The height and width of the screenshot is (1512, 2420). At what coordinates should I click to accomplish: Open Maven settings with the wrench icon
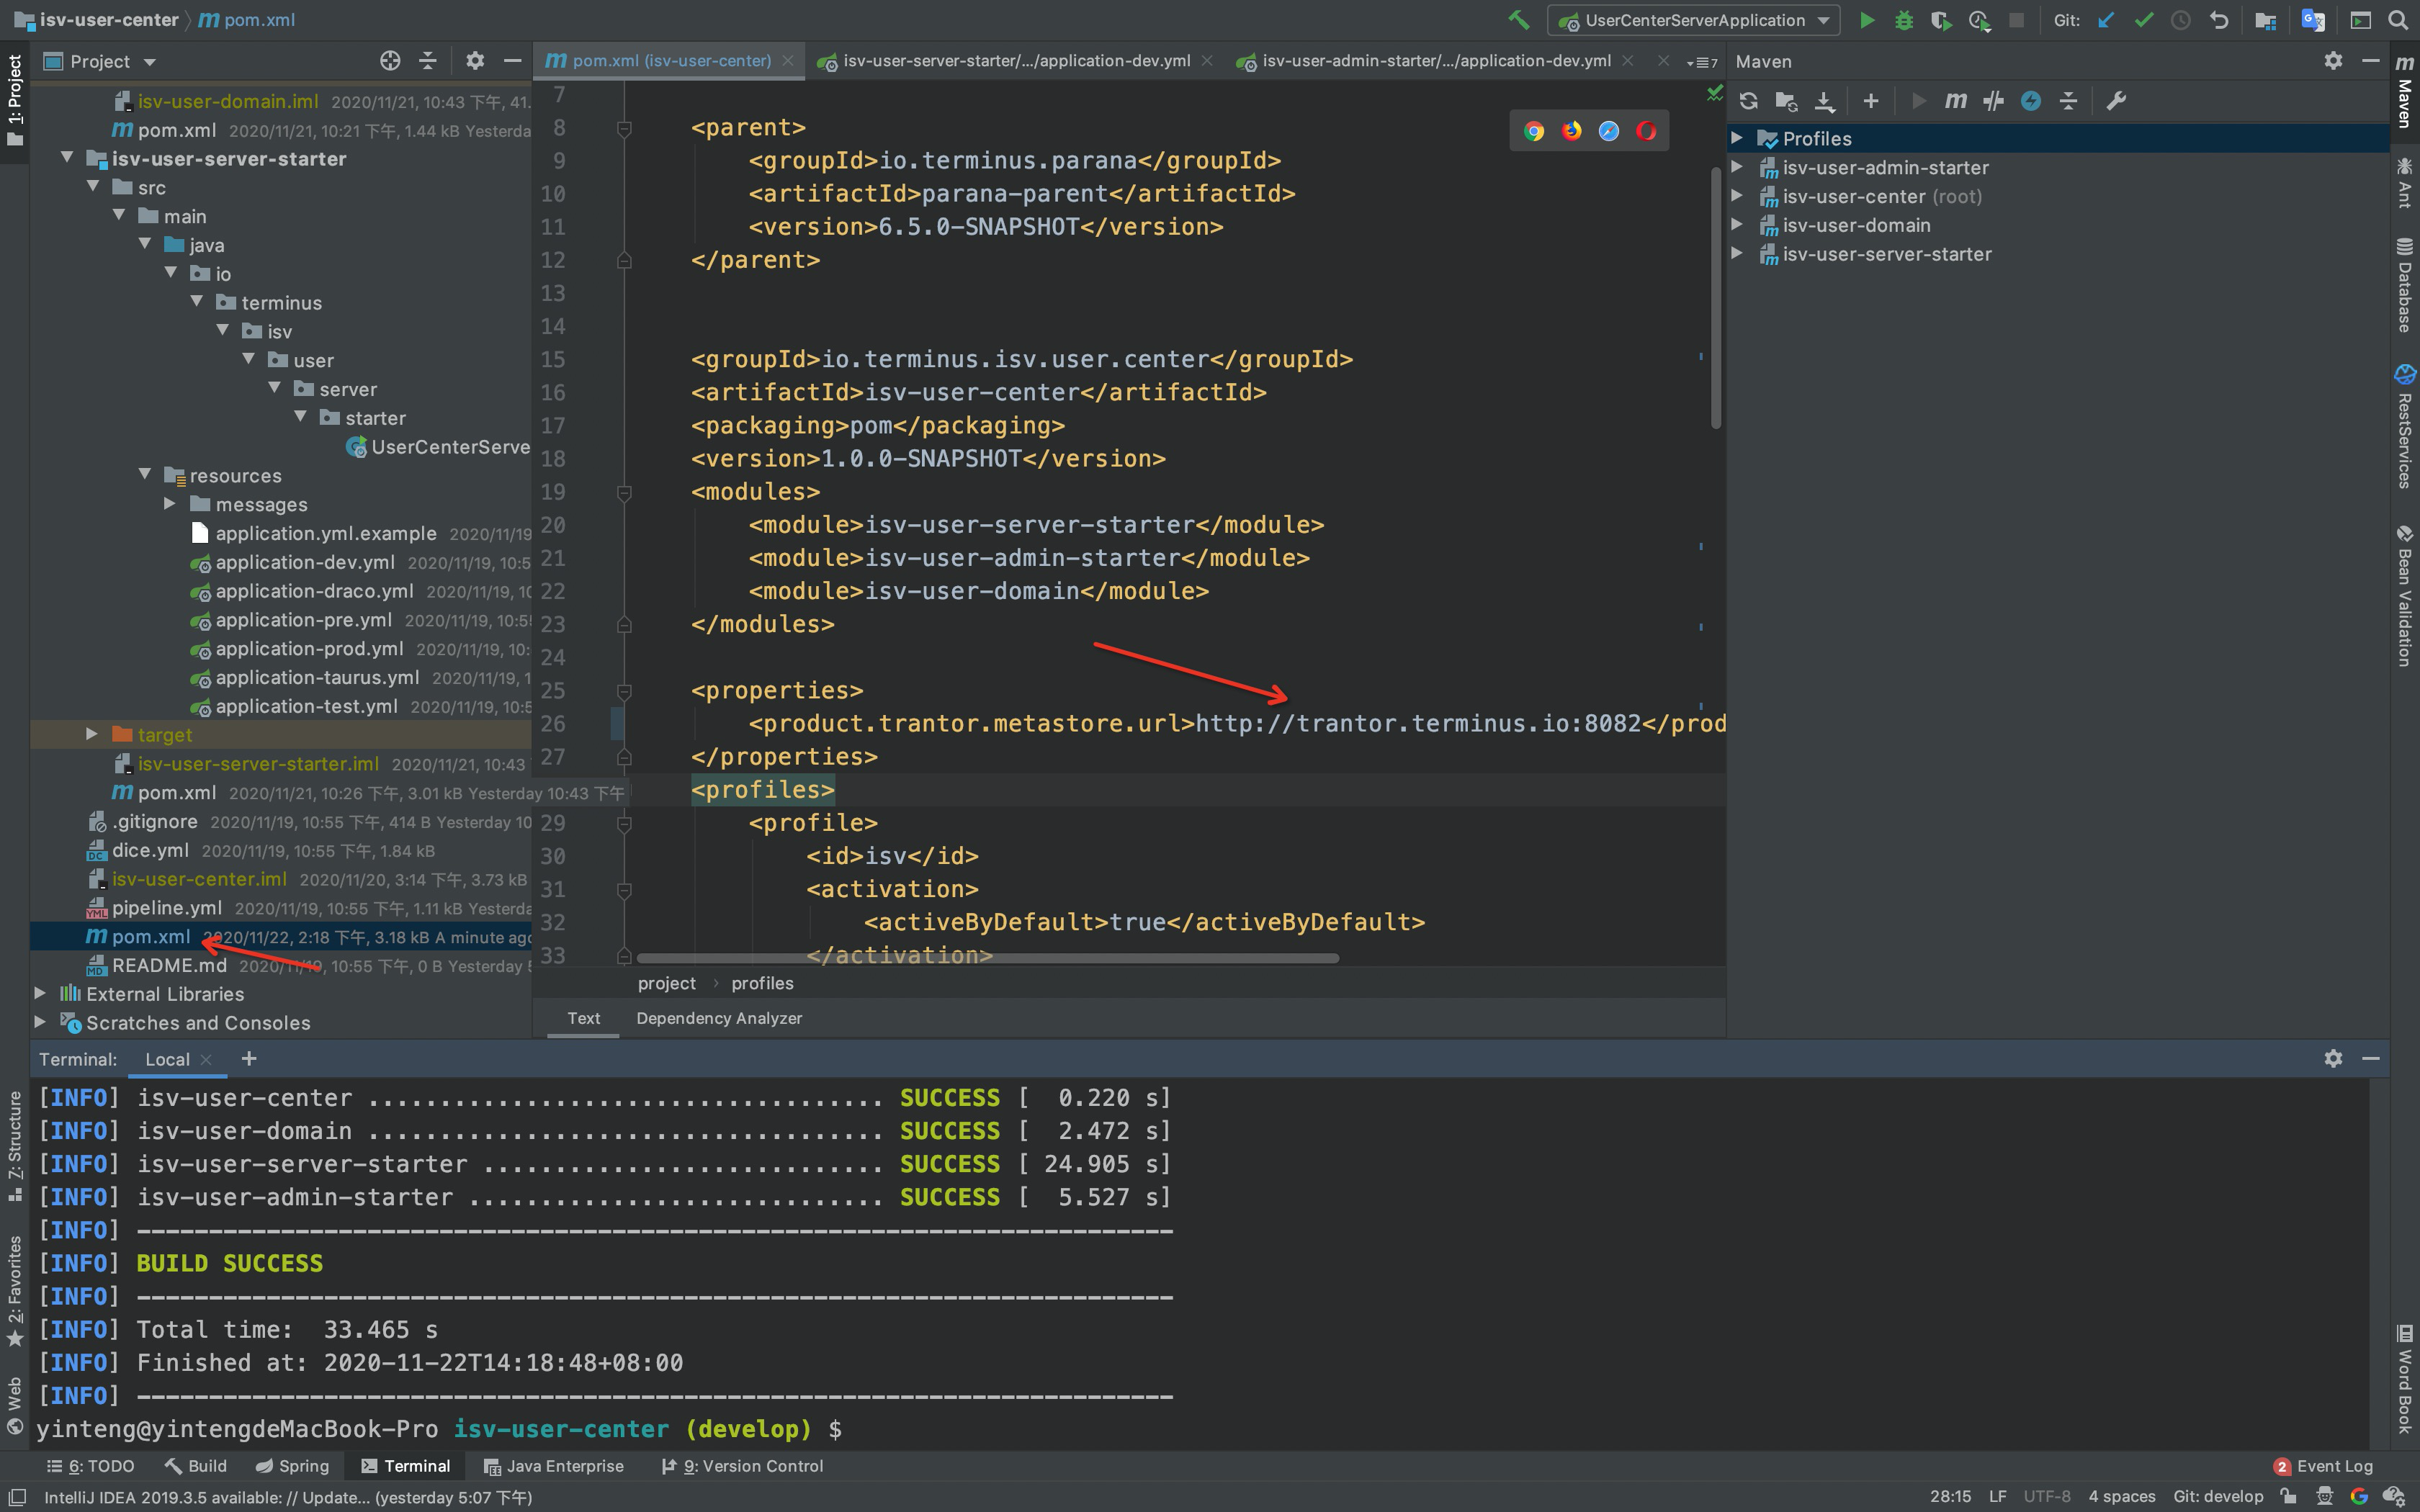pyautogui.click(x=2116, y=100)
